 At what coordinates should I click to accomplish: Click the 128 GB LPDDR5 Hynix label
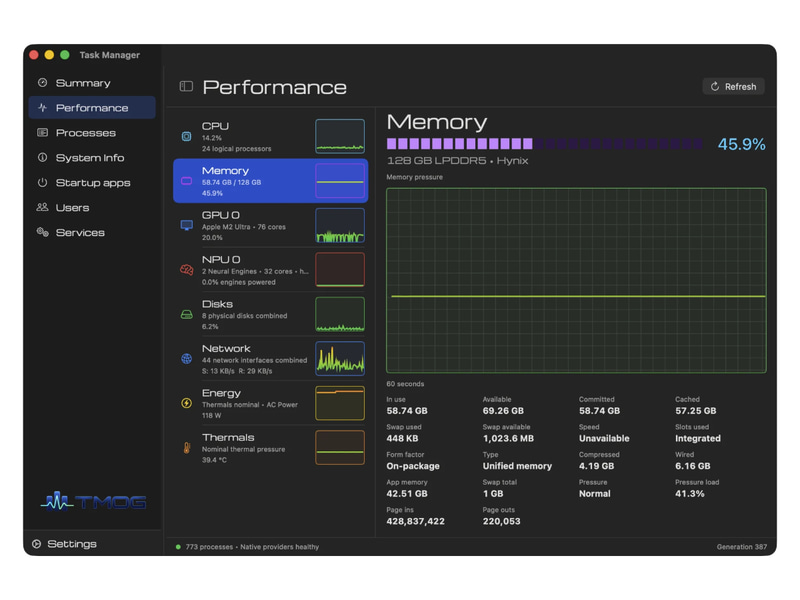[458, 161]
